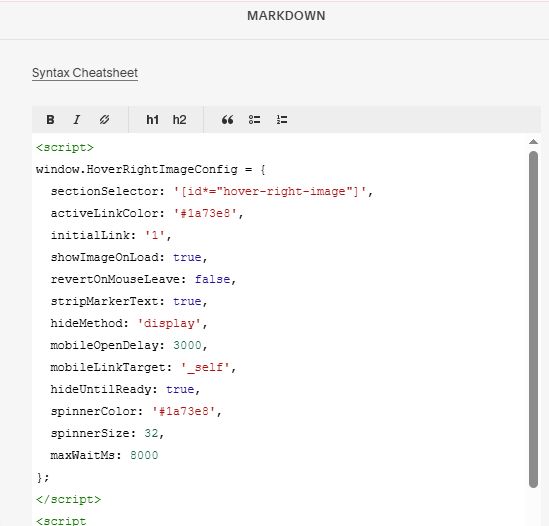Click the spinnerColor value '#1a73e8'
Screen dimensions: 549x526
pyautogui.click(x=184, y=411)
